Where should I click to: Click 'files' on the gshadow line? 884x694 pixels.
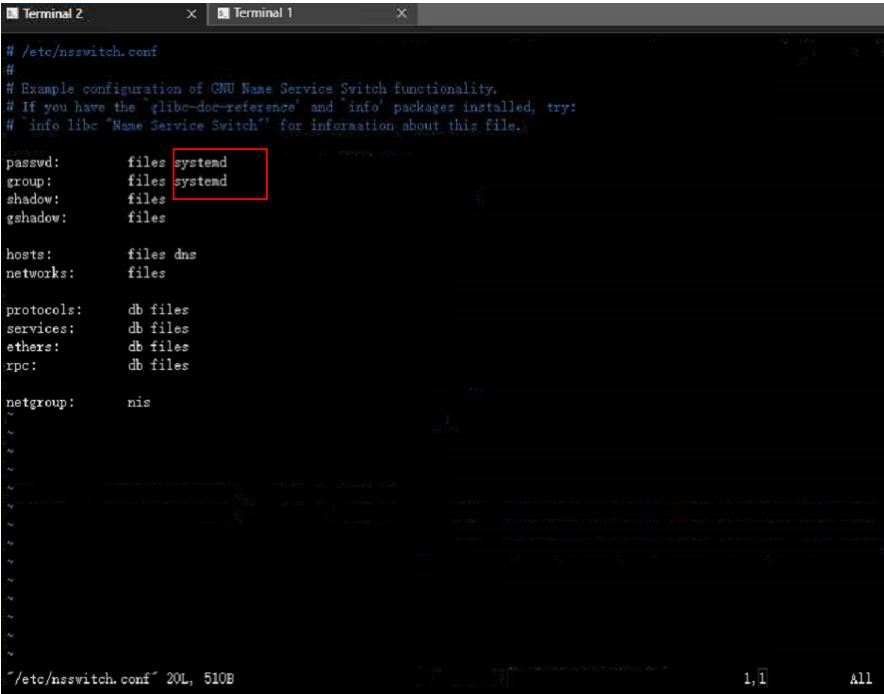(x=147, y=218)
